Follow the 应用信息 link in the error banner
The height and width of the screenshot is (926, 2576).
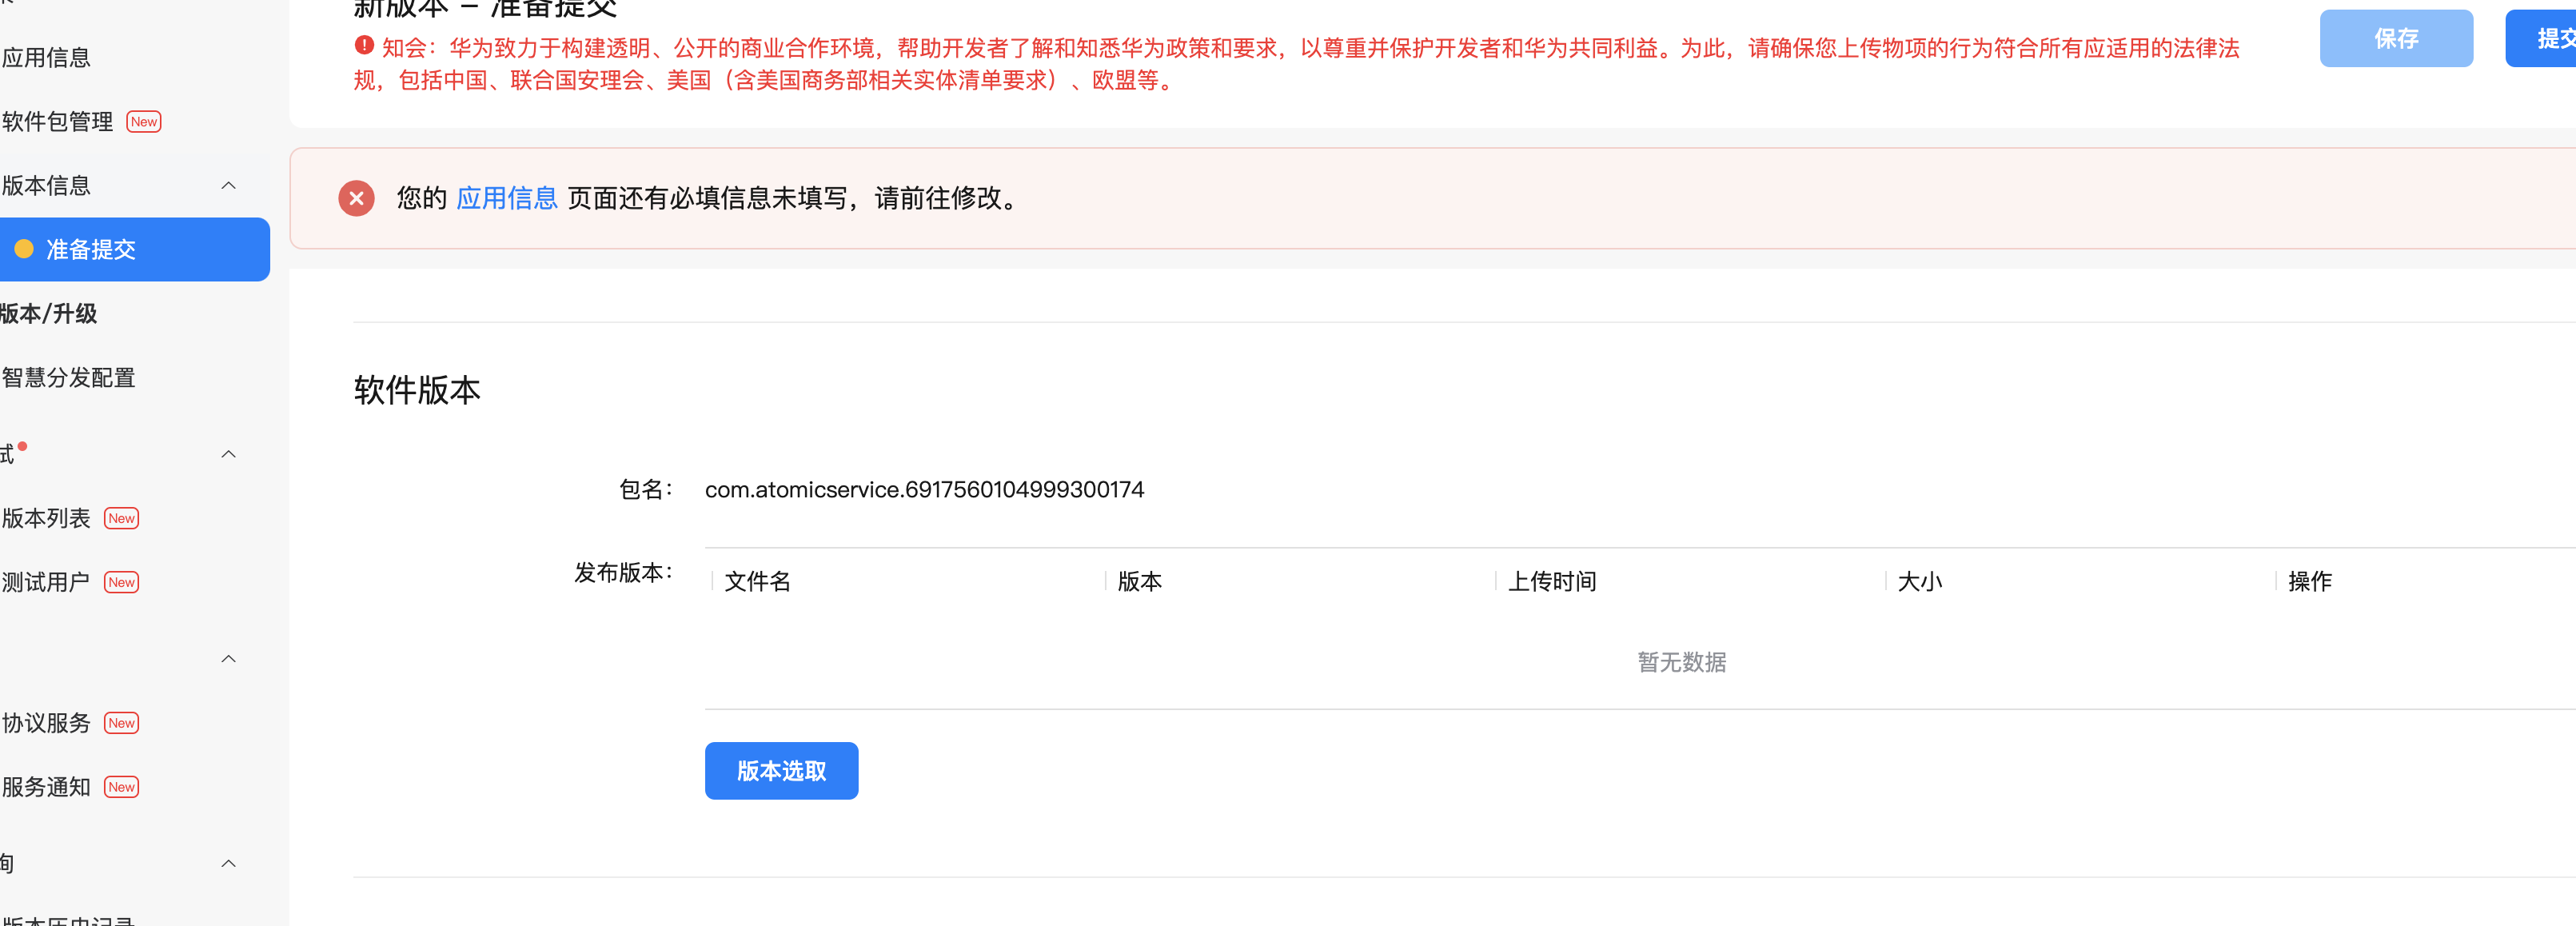(x=506, y=198)
